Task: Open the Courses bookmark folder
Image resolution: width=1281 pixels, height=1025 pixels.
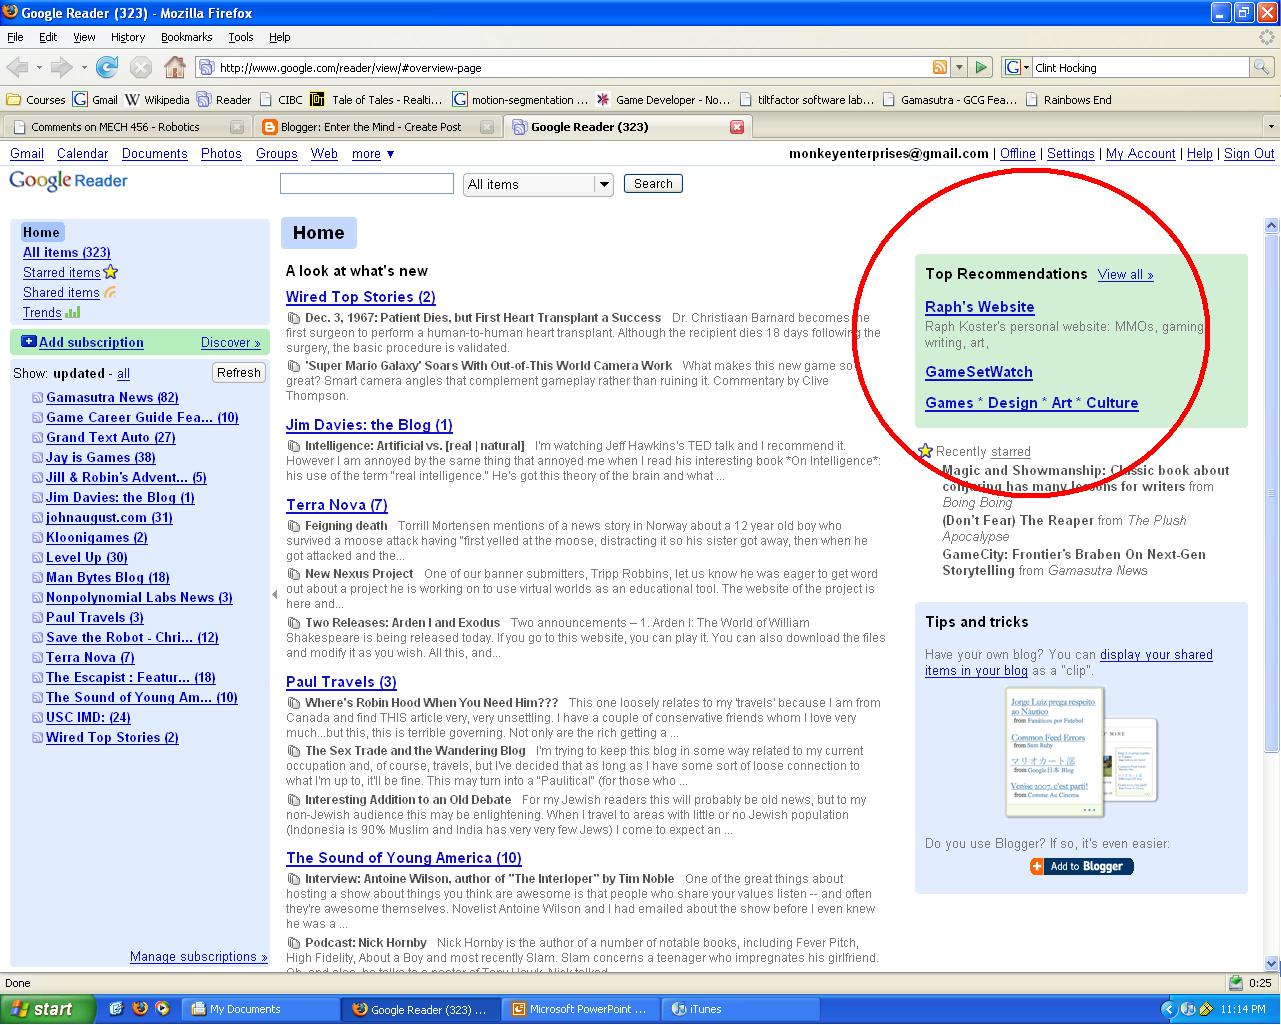Action: (36, 100)
